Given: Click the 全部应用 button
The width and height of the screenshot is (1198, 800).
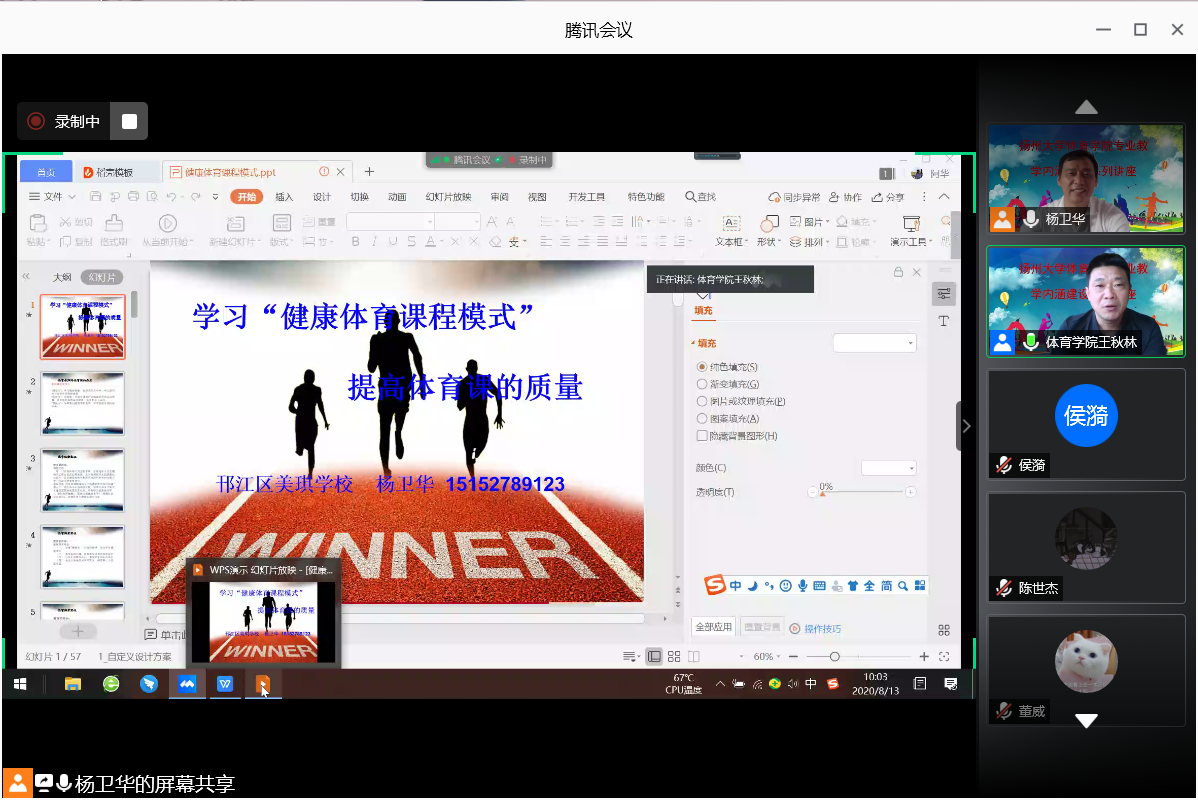Looking at the screenshot, I should [714, 627].
